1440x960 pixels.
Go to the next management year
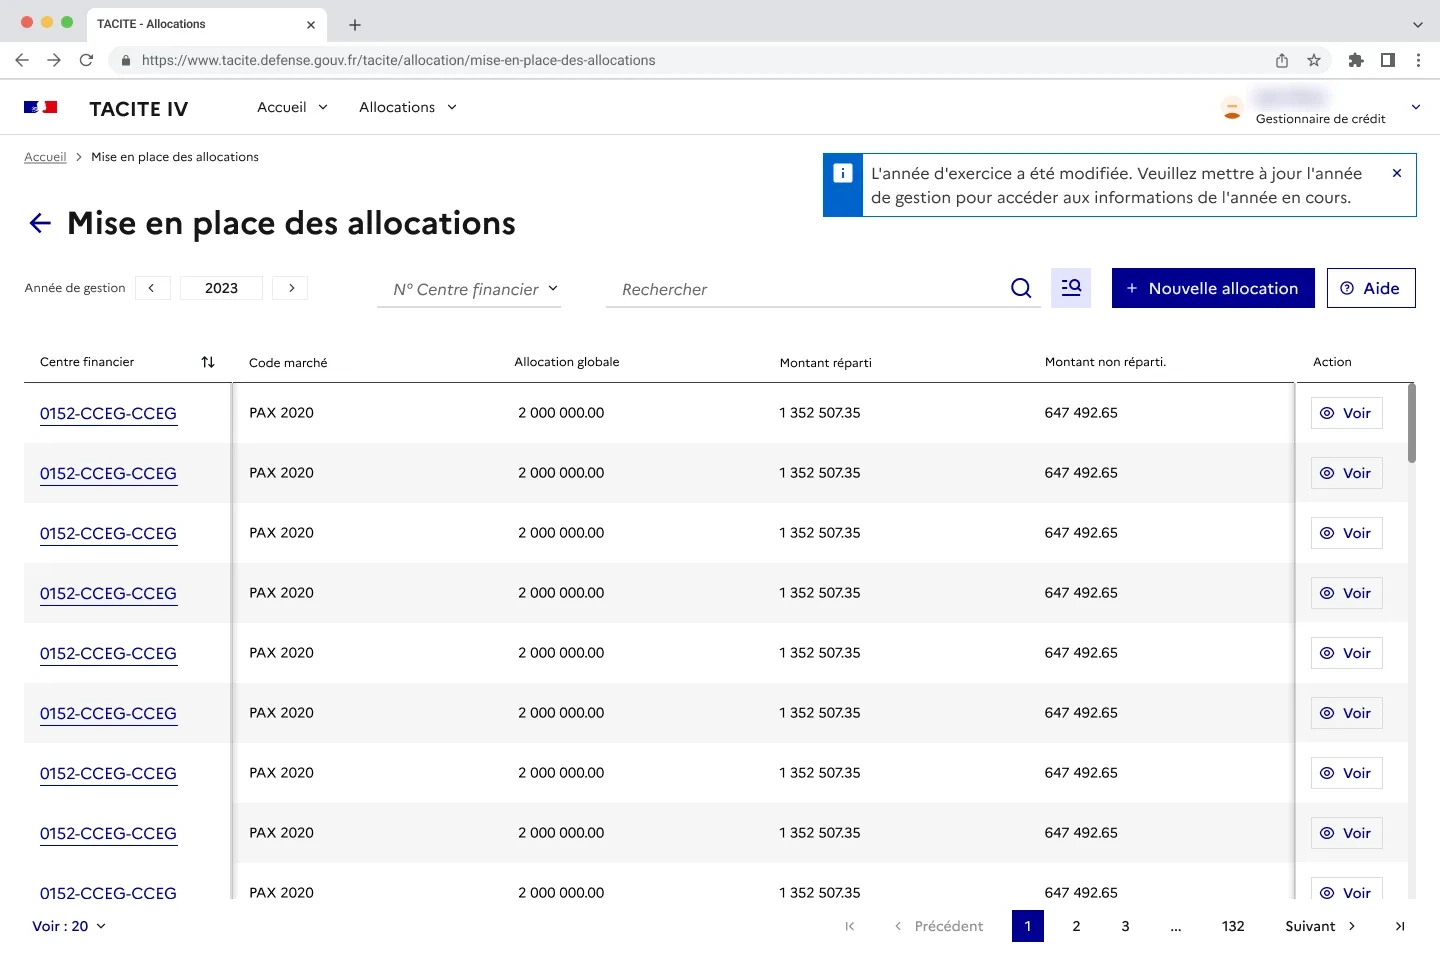pyautogui.click(x=291, y=288)
